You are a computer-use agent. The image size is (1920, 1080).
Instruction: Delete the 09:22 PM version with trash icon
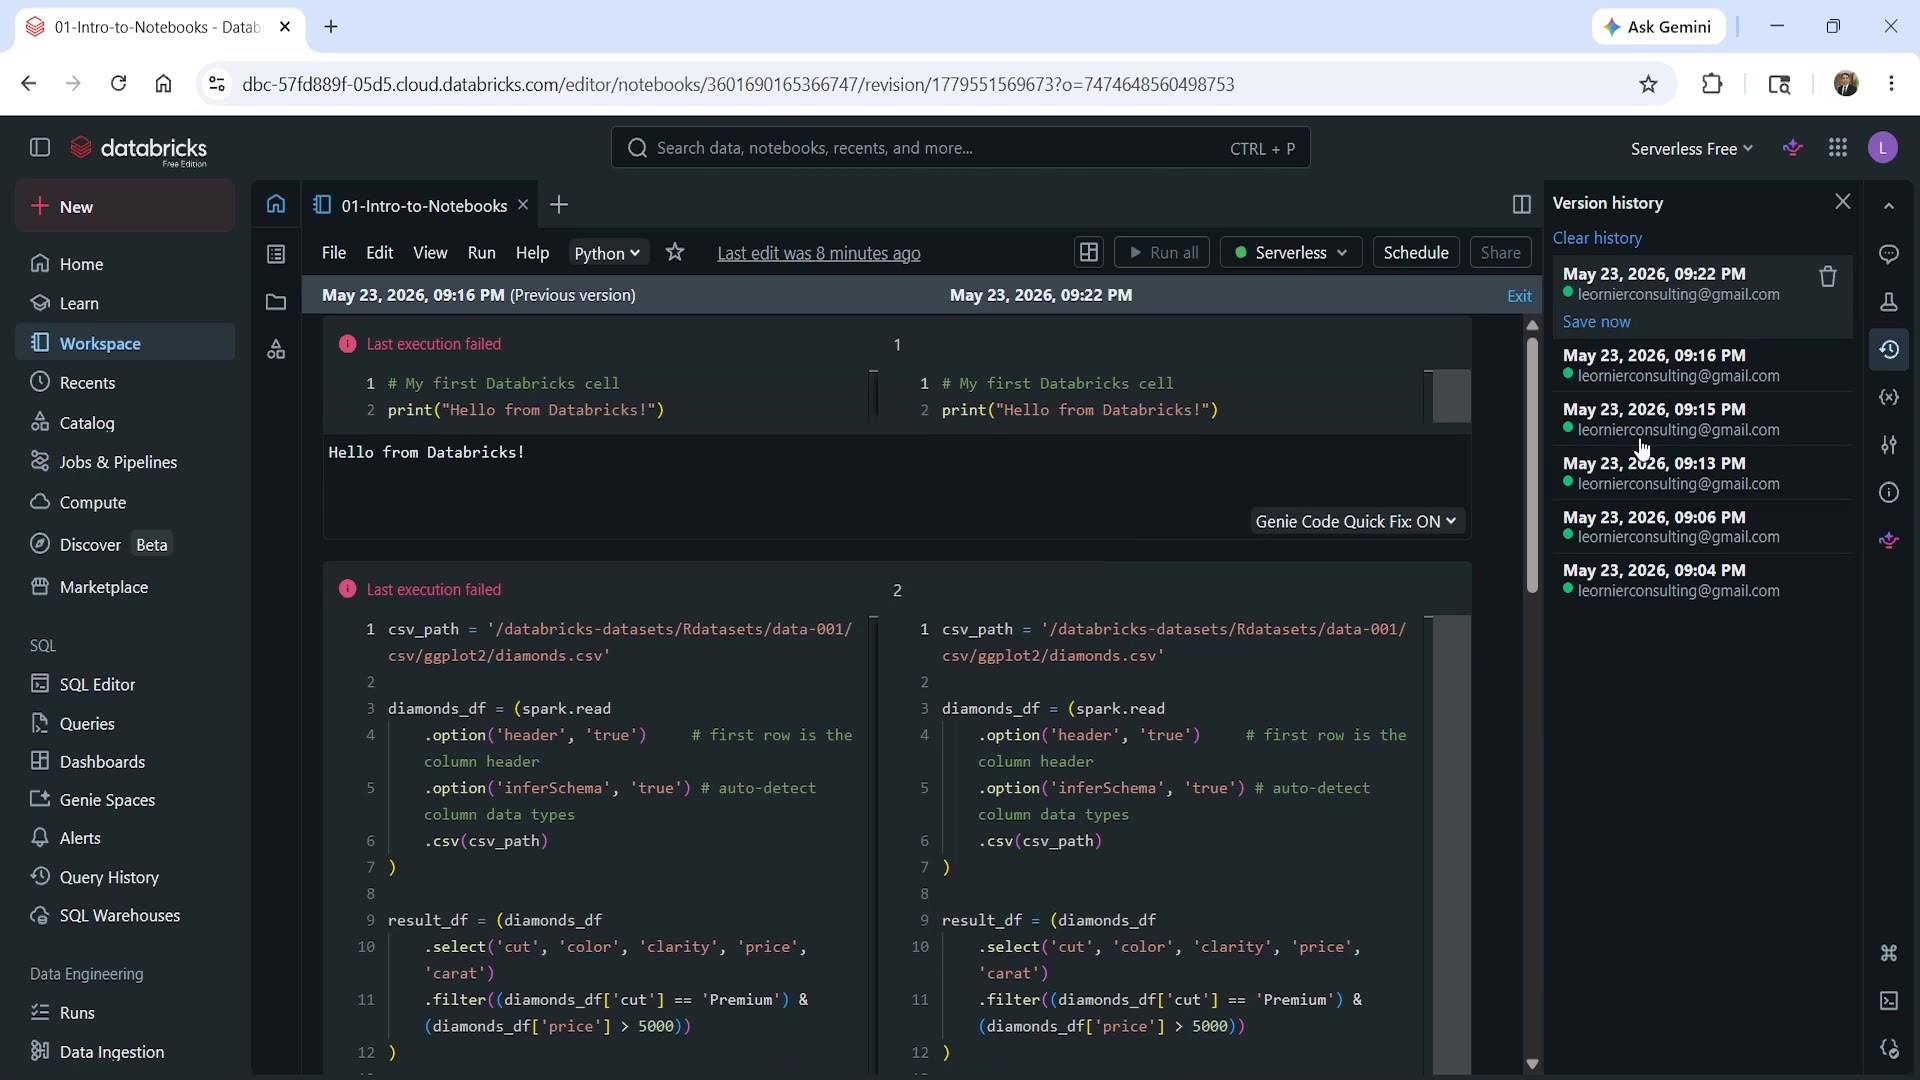[1828, 277]
